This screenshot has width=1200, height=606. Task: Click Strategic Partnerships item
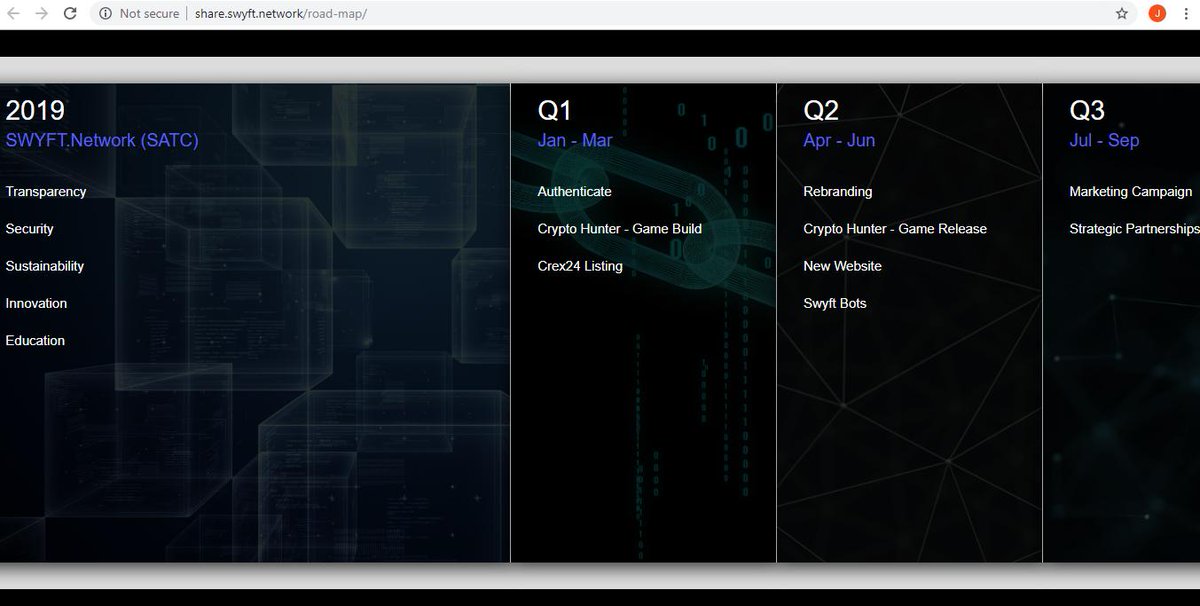(1134, 229)
